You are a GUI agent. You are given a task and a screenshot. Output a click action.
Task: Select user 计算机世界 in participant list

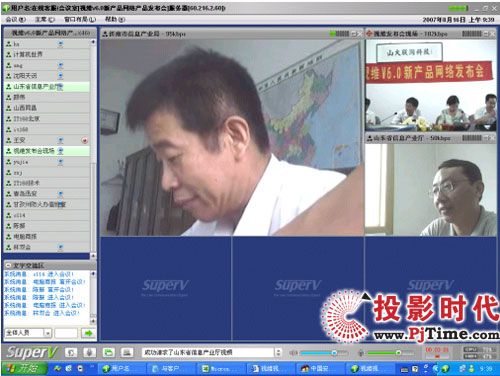point(47,54)
